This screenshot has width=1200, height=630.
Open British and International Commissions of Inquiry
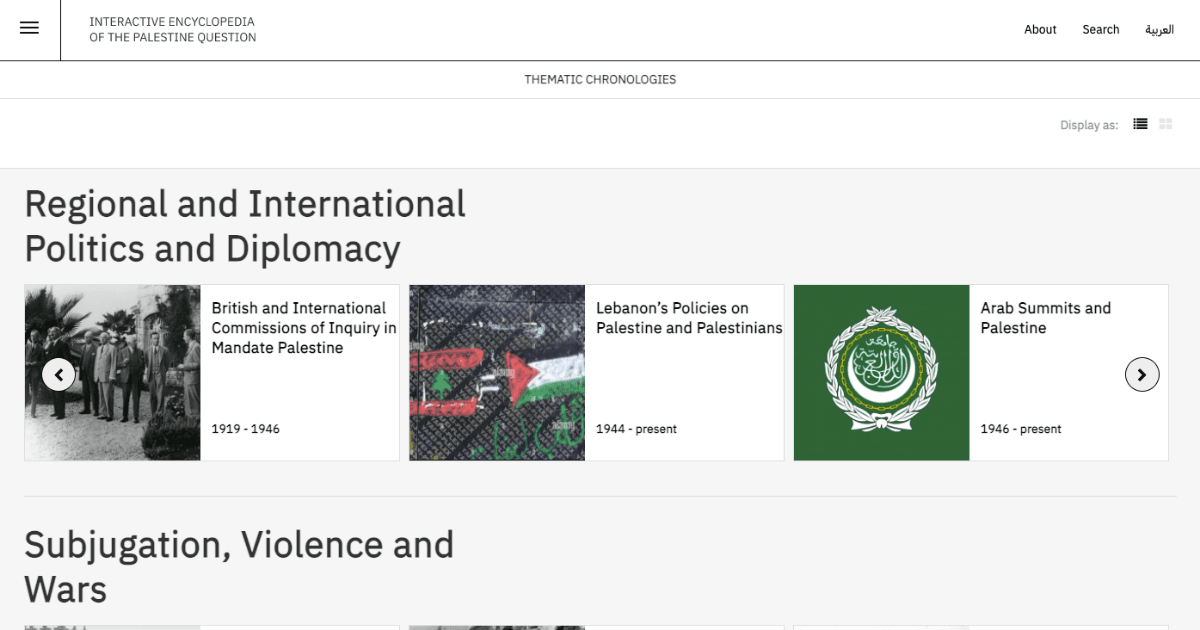pyautogui.click(x=303, y=328)
